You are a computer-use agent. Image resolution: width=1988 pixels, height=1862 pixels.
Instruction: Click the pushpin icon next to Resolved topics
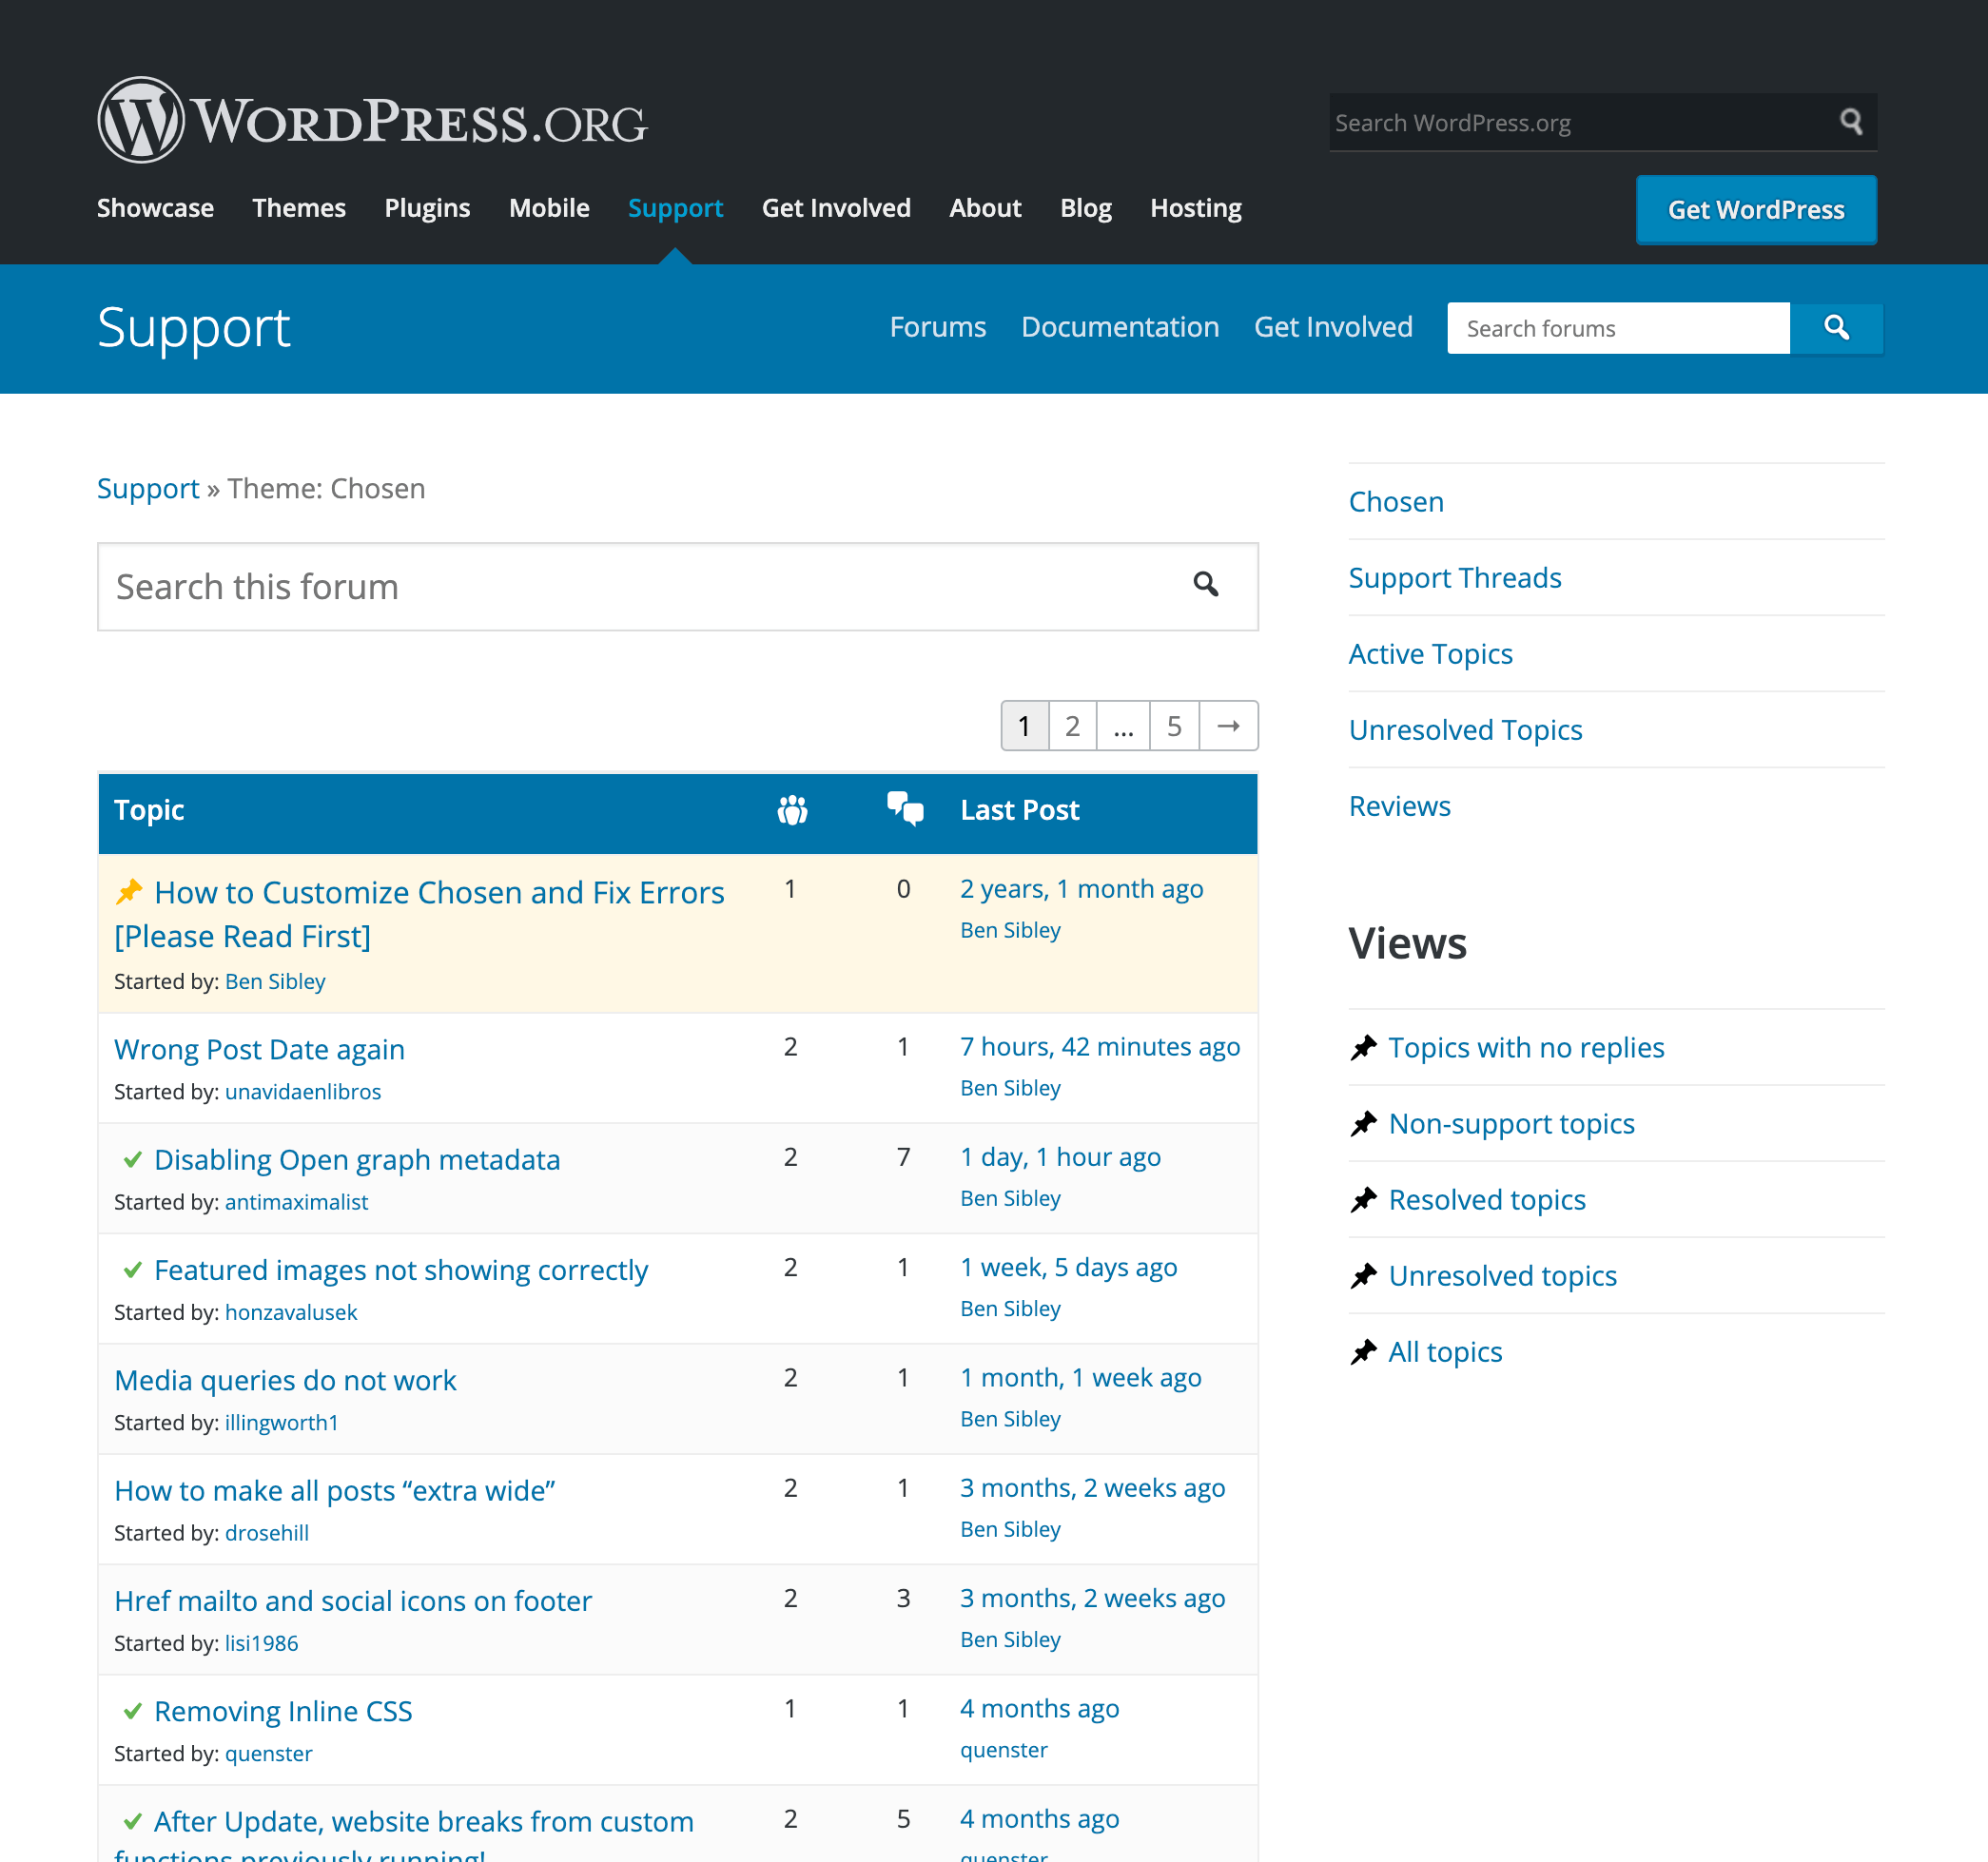1363,1199
